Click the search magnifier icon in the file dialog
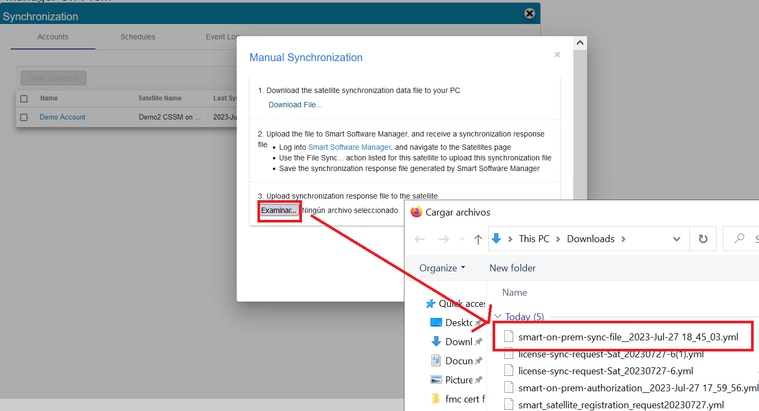The width and height of the screenshot is (759, 411). click(x=739, y=238)
